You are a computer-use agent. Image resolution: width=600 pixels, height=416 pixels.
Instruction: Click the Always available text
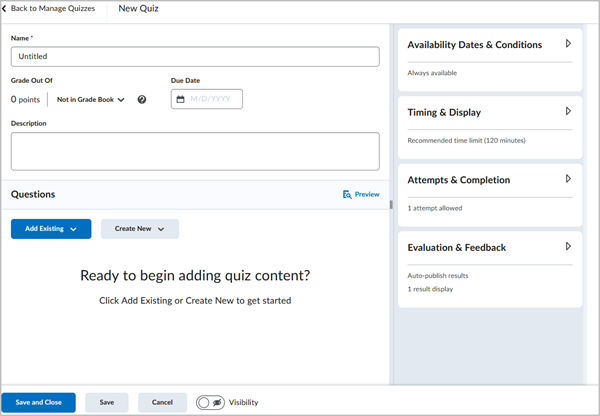click(432, 73)
